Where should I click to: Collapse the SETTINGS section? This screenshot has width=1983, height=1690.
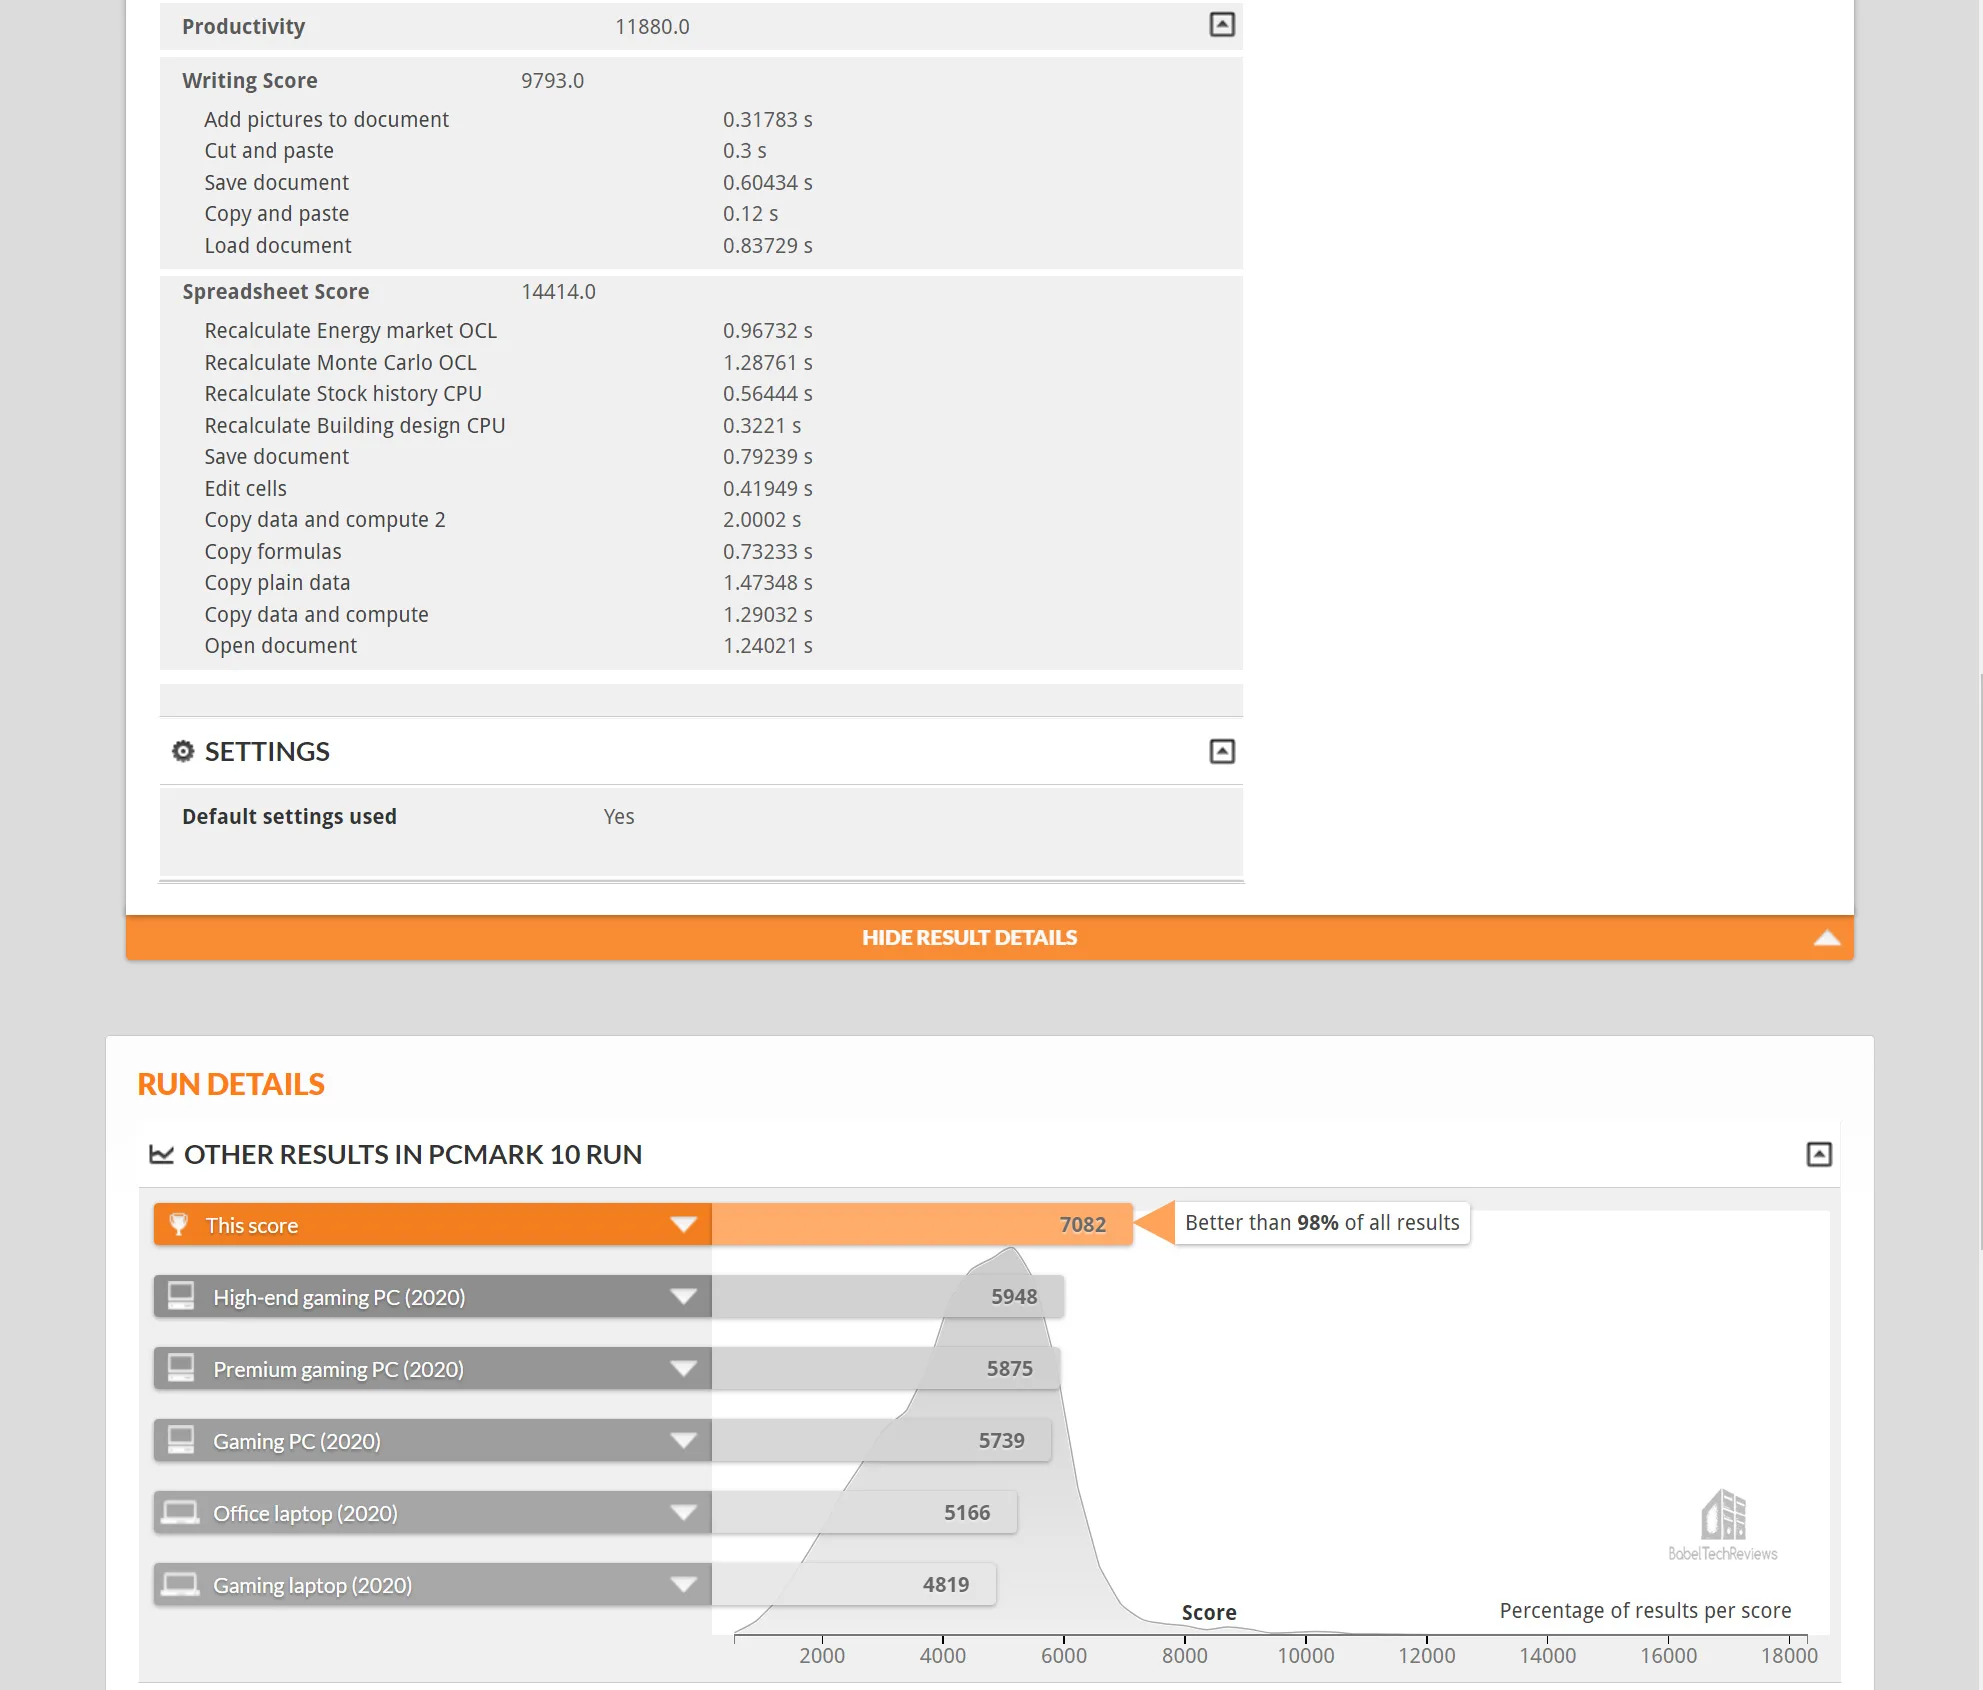(1221, 751)
